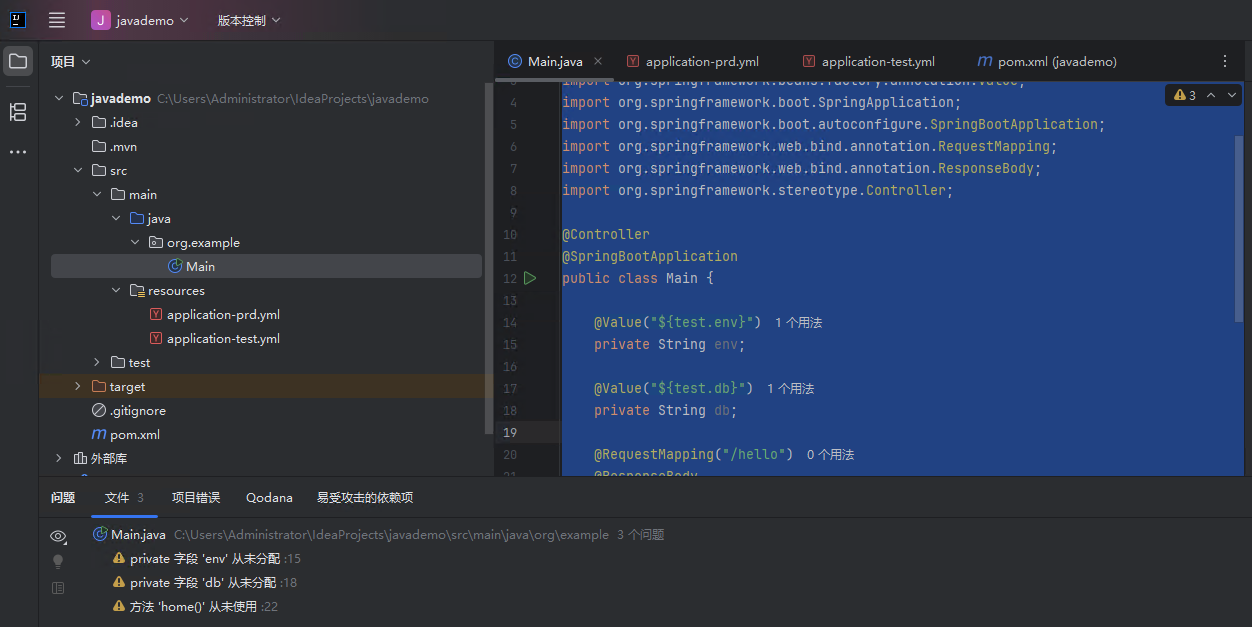Collapse the src folder

(x=78, y=171)
